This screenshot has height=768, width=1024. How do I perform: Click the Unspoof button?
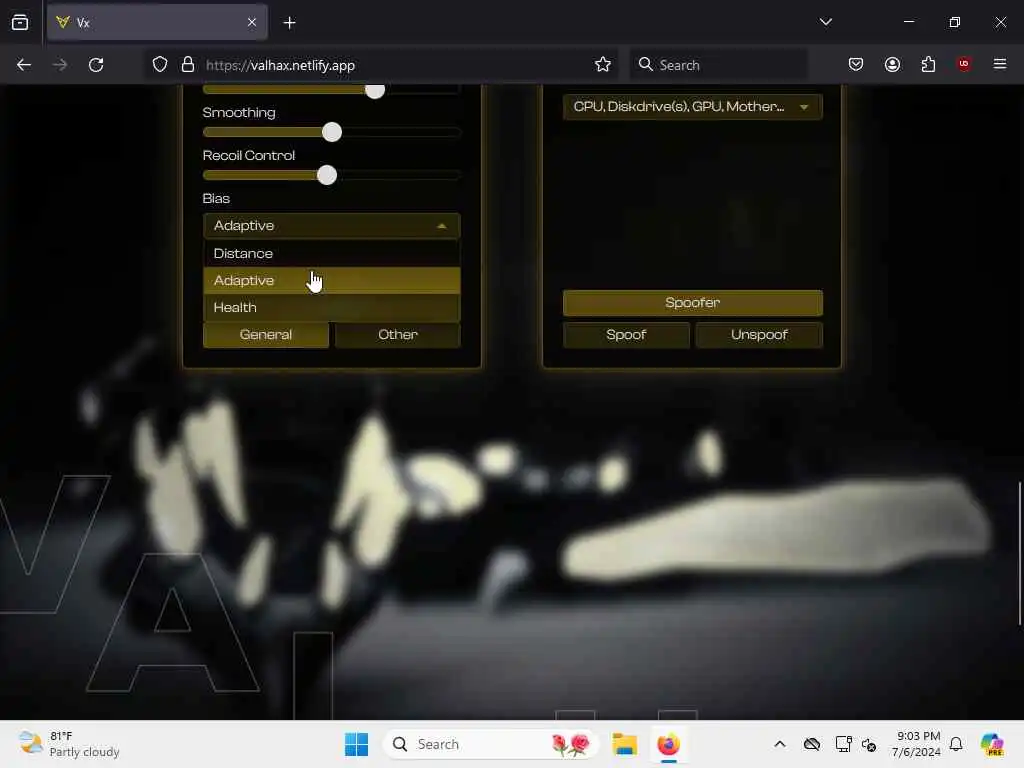[759, 335]
